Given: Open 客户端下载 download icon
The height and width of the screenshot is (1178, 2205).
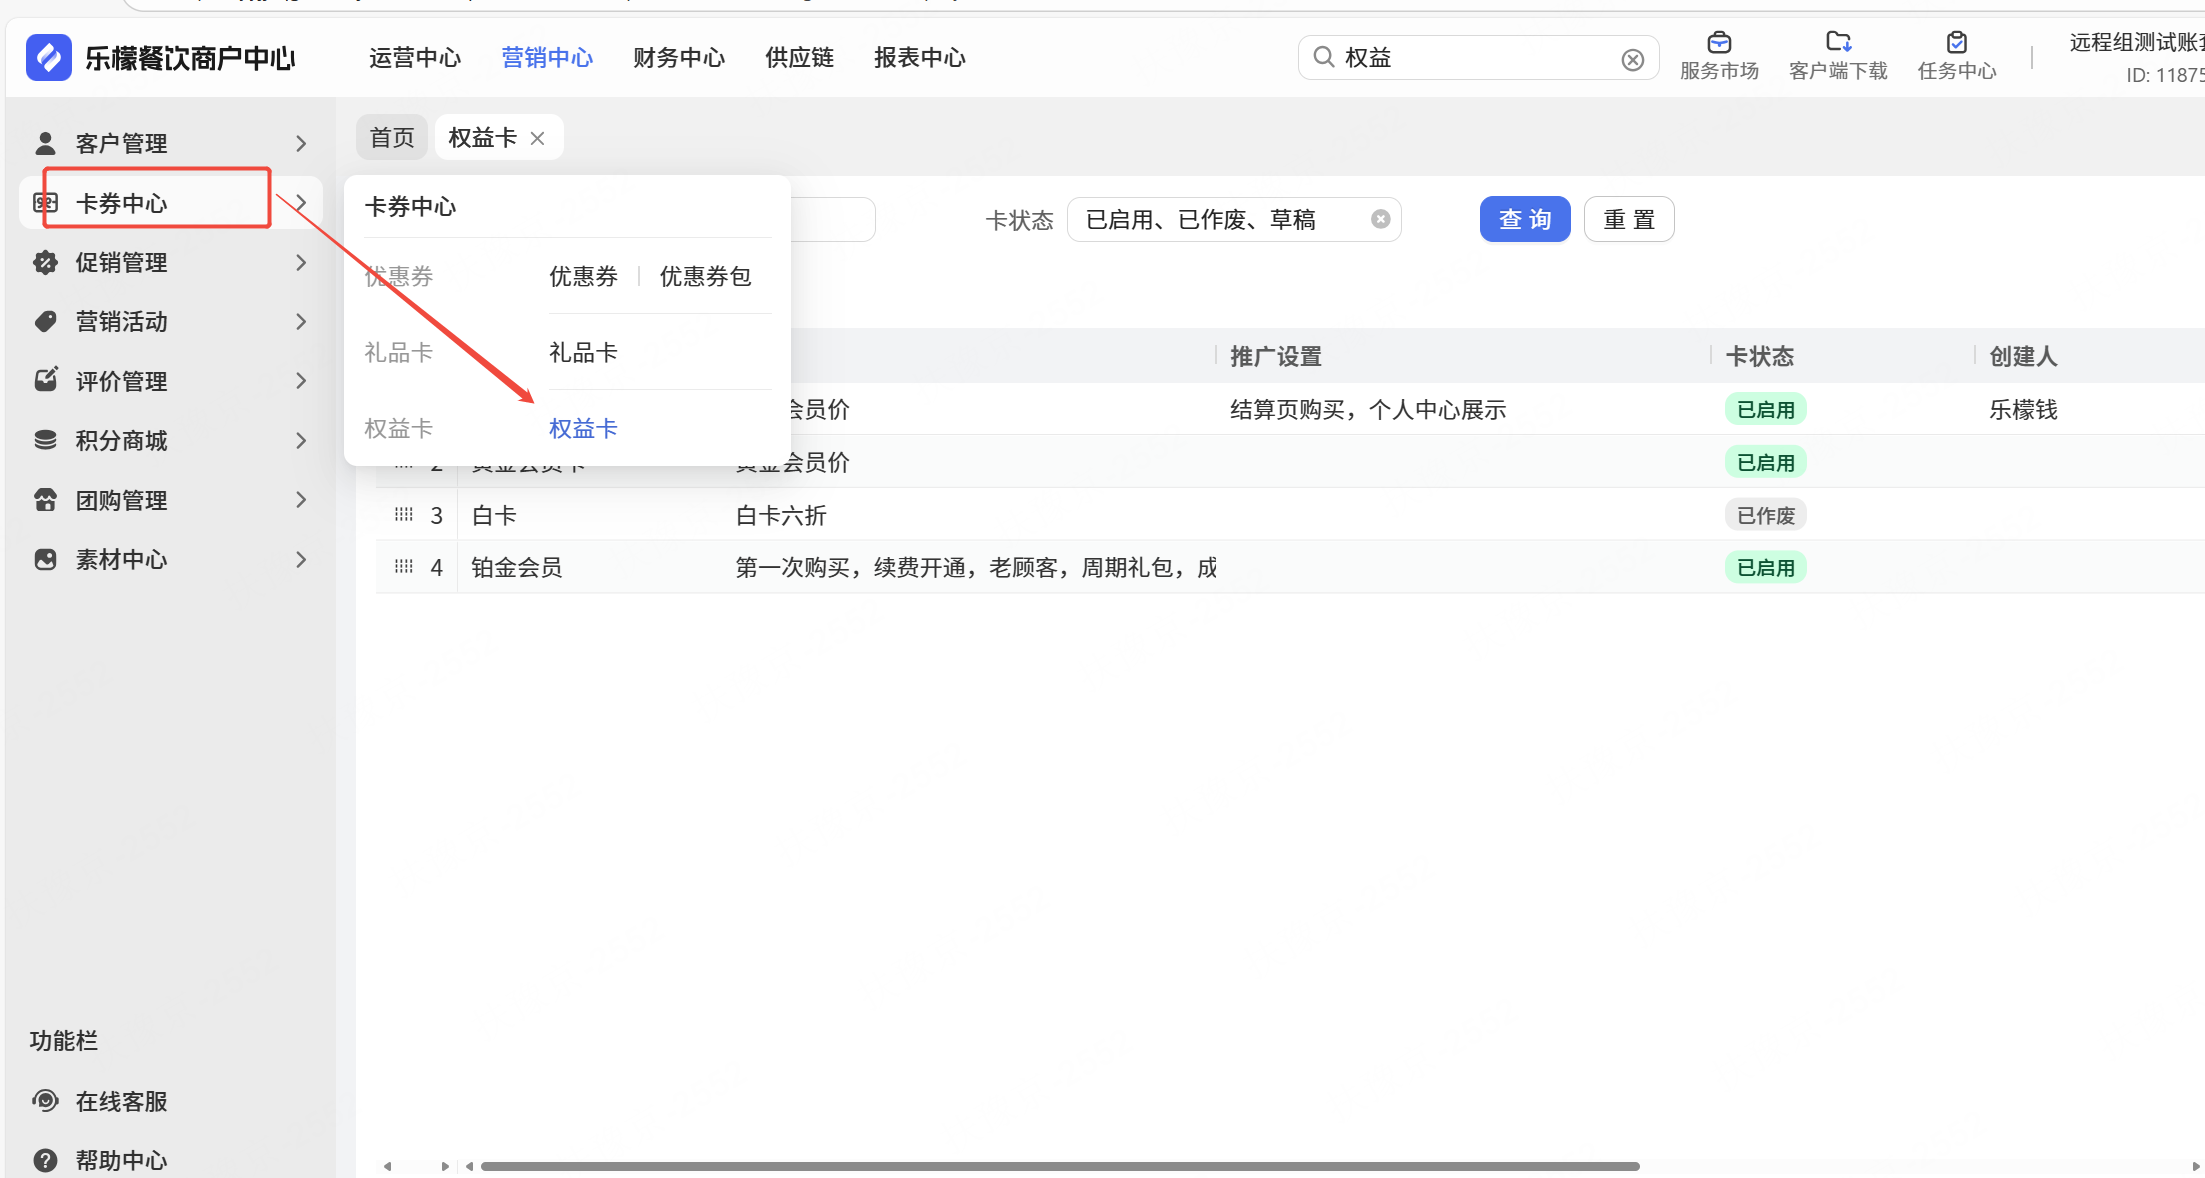Looking at the screenshot, I should (x=1838, y=42).
